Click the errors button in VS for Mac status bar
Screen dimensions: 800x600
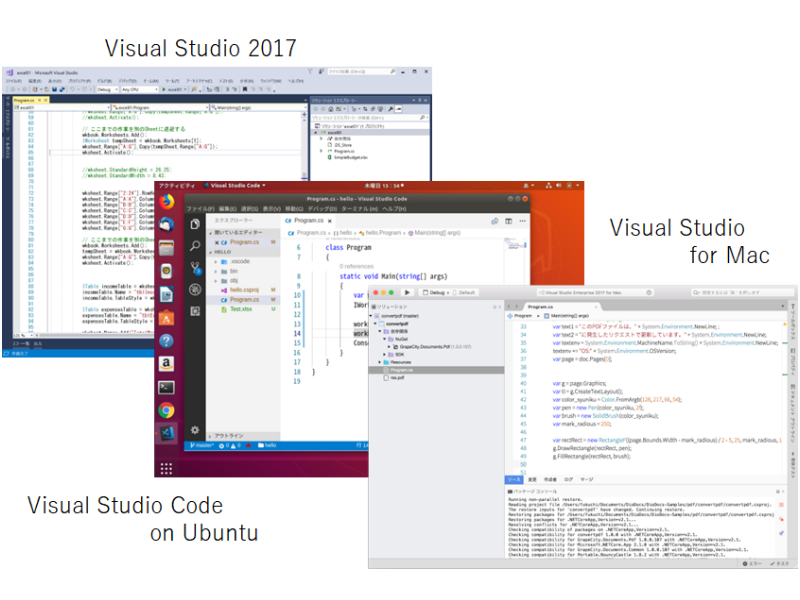click(752, 564)
